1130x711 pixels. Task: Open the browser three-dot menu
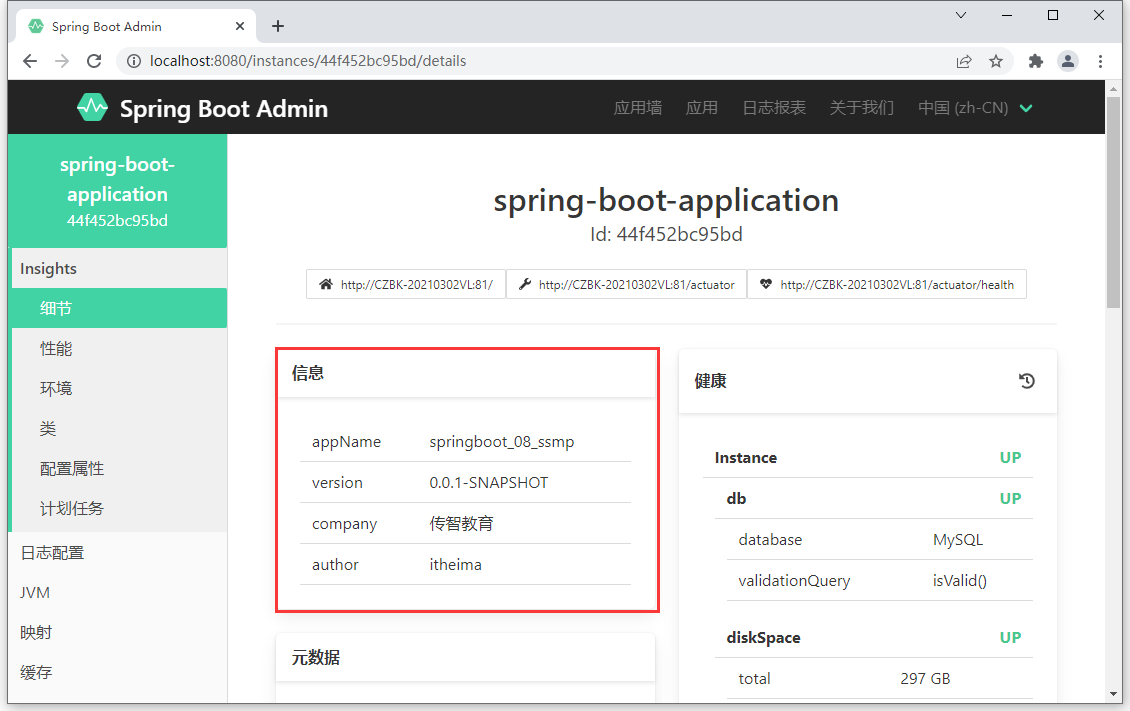[1101, 61]
